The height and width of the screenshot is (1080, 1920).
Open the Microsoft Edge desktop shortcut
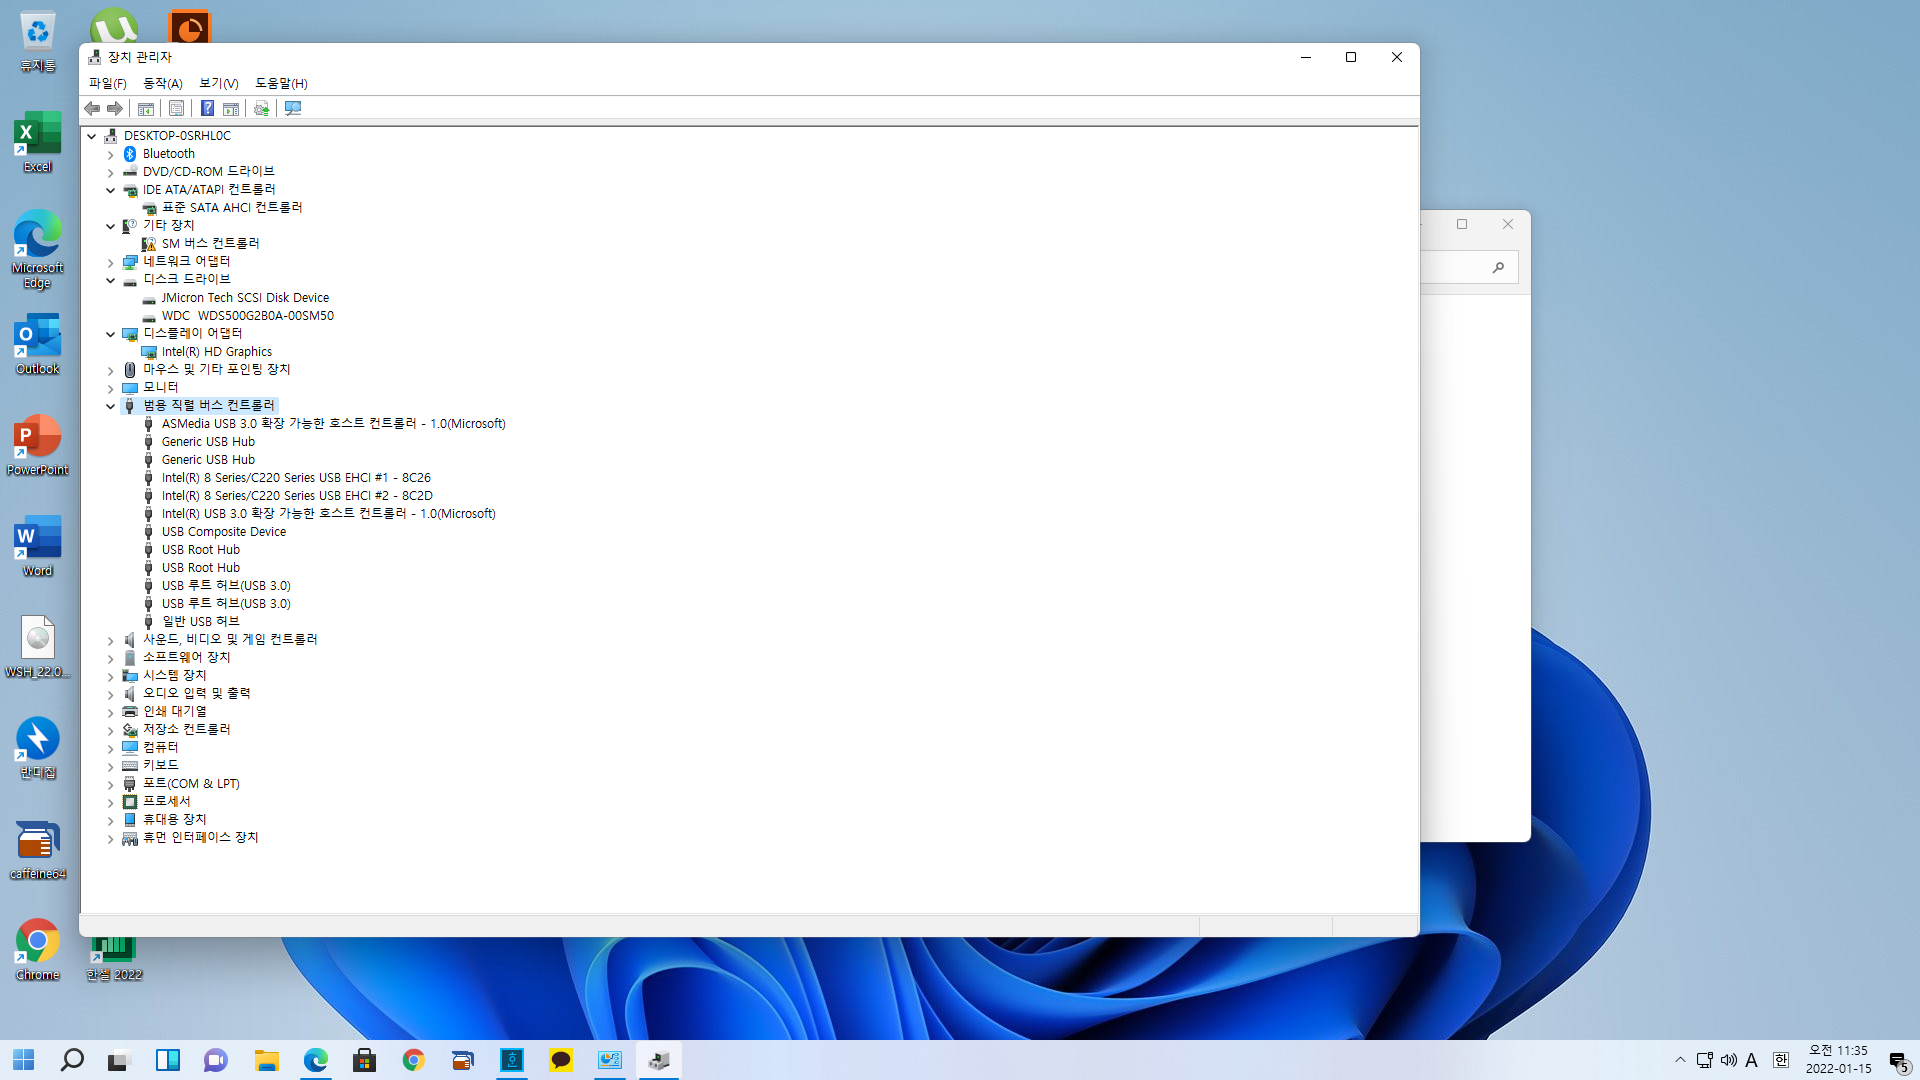click(x=38, y=250)
